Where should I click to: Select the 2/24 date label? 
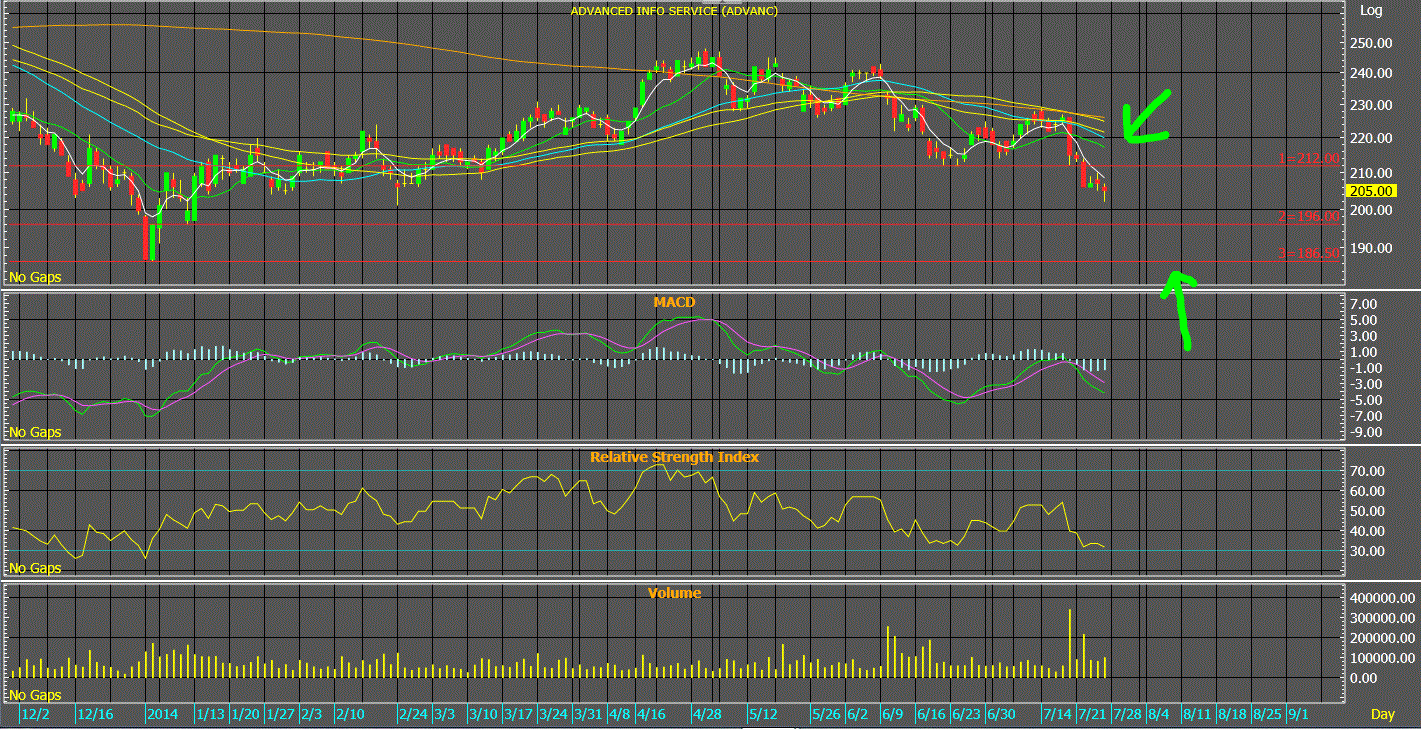pyautogui.click(x=414, y=715)
